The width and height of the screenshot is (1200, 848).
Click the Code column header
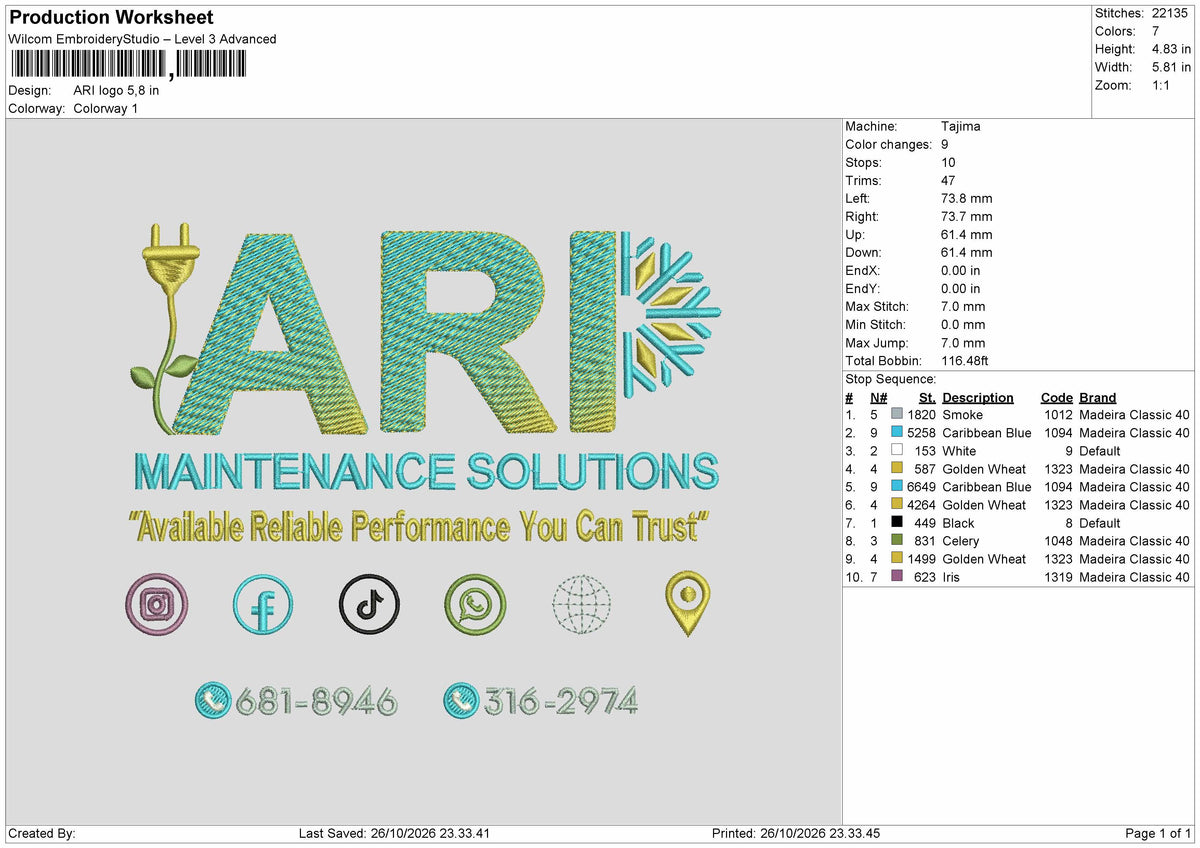tap(1056, 398)
